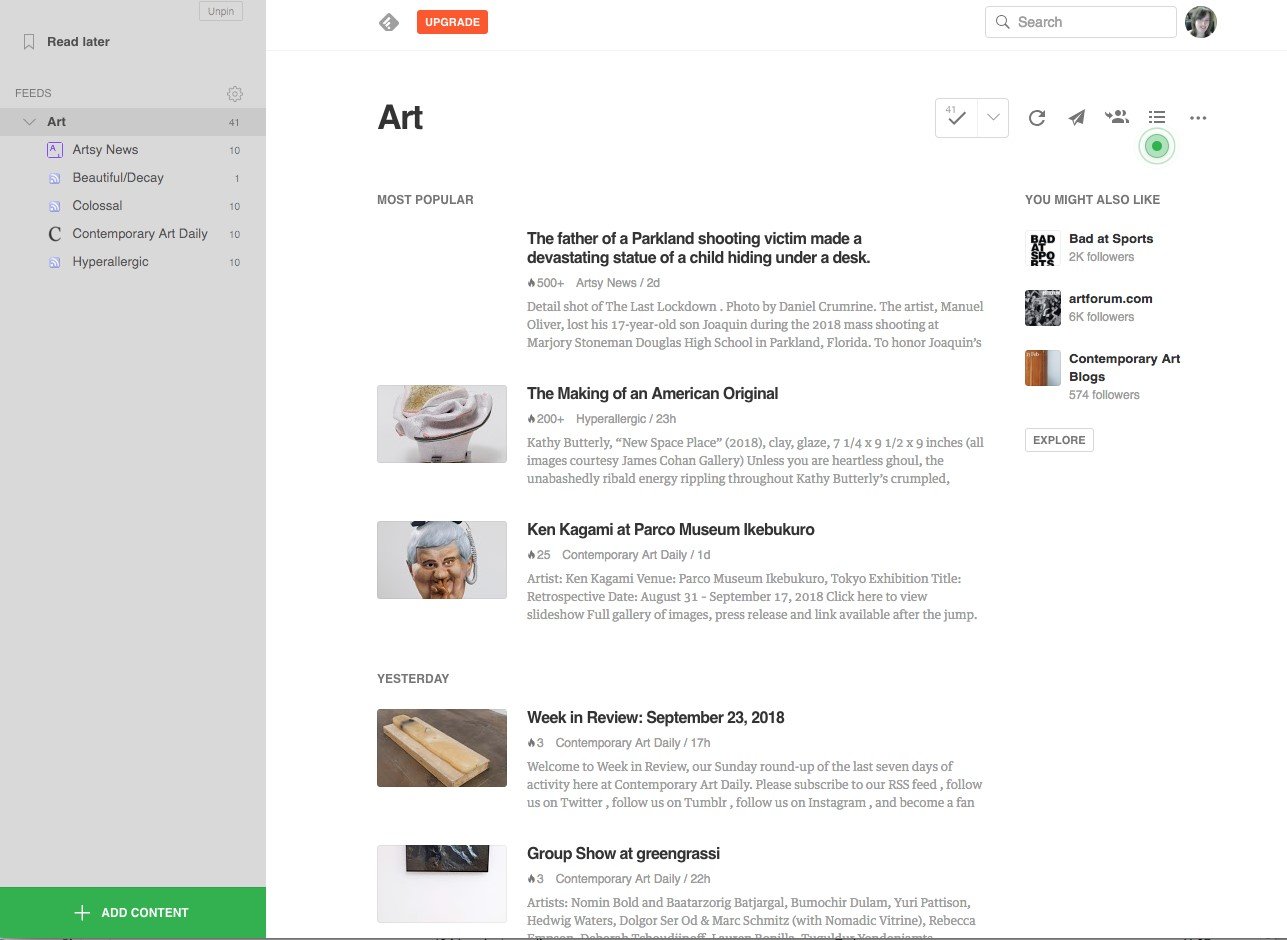This screenshot has height=940, width=1287.
Task: Click the Bad at Sports feed name
Action: pyautogui.click(x=1111, y=239)
